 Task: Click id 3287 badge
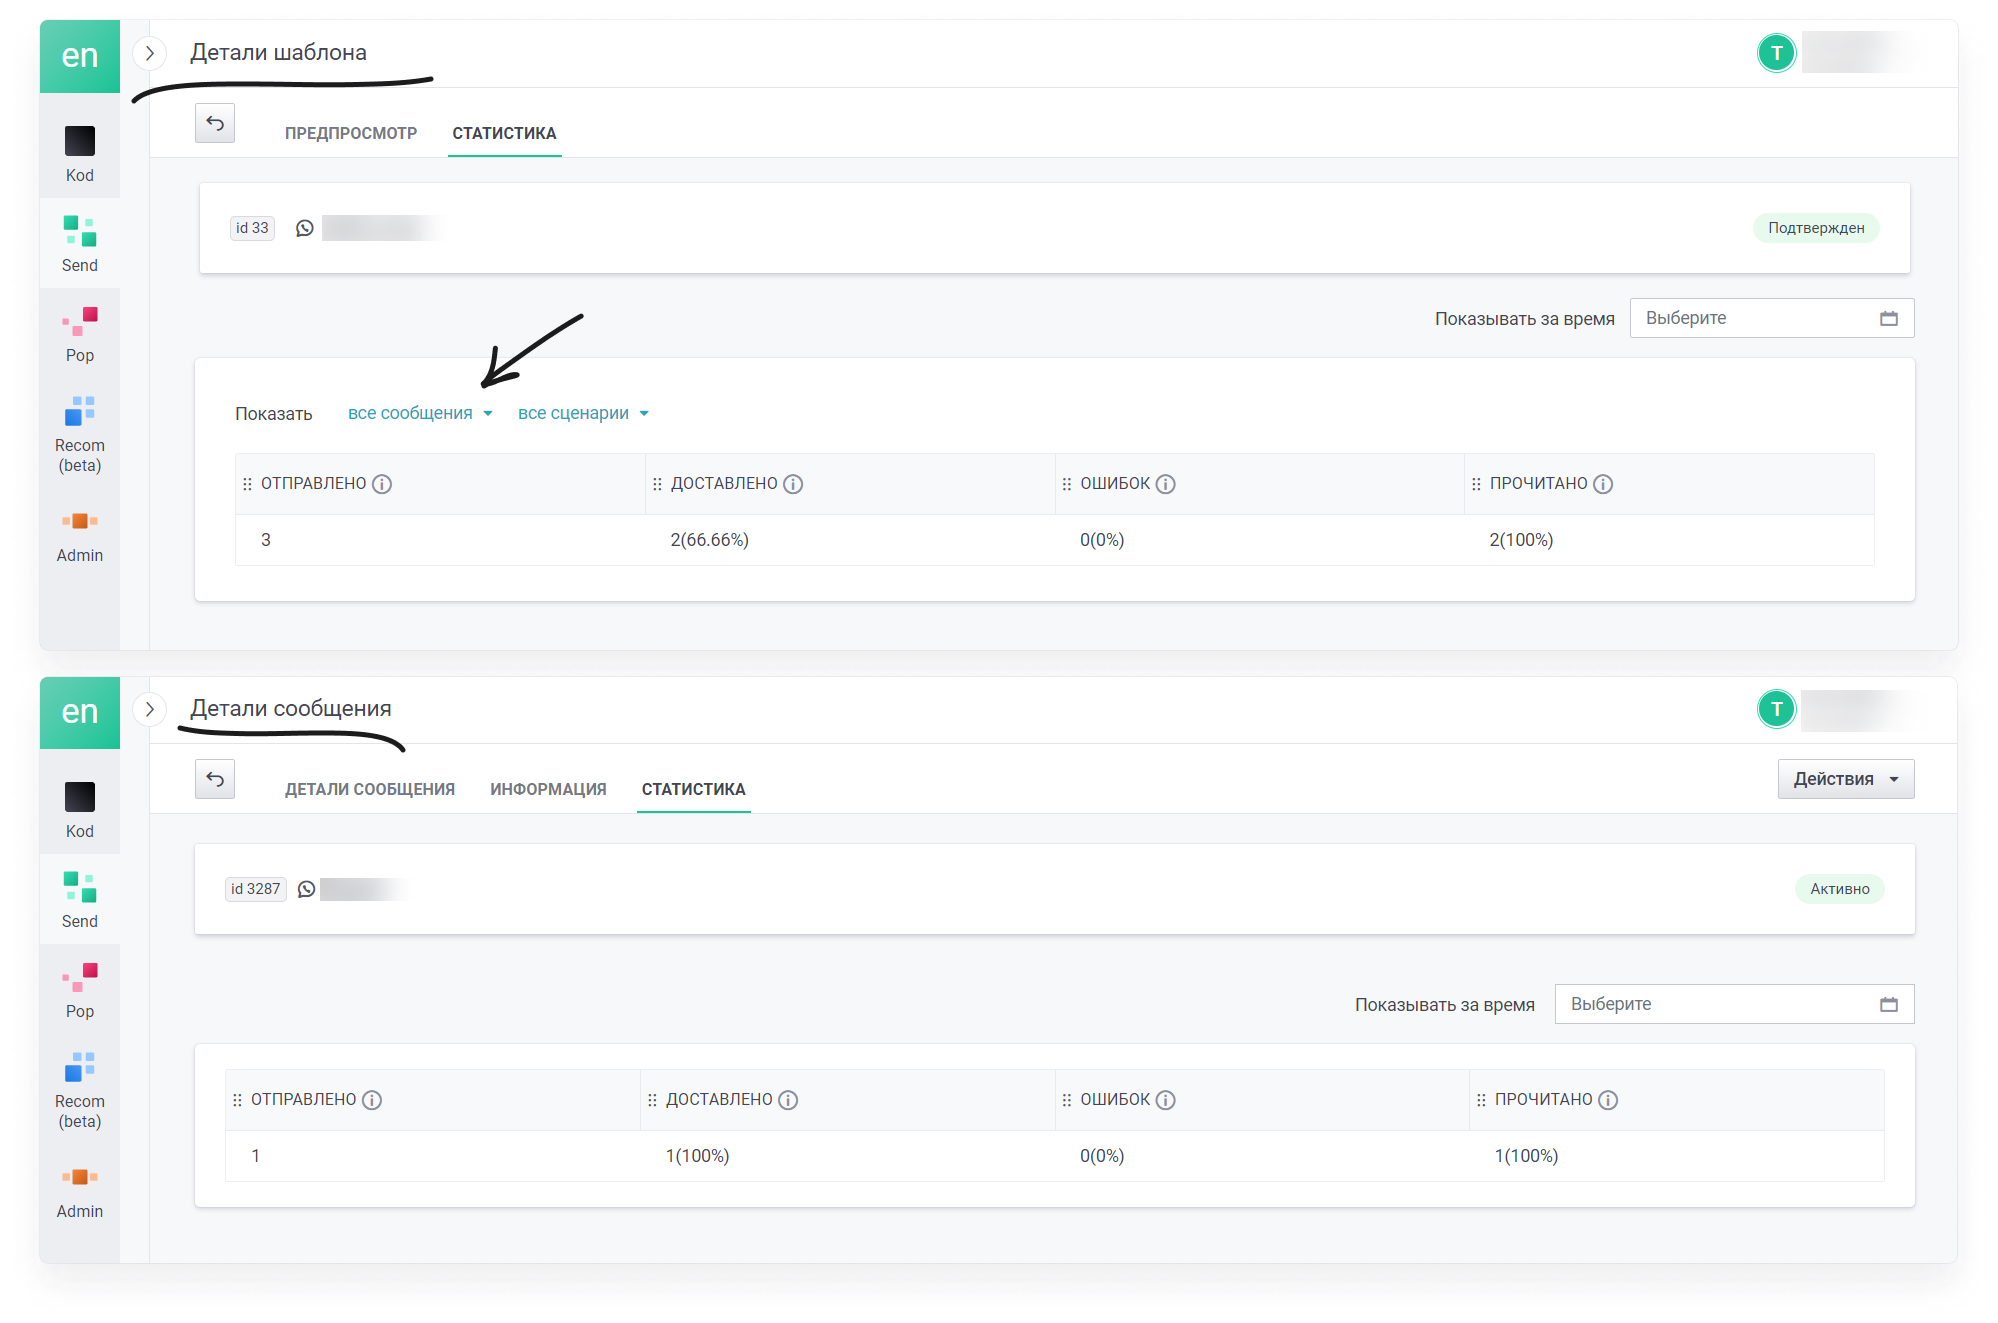(x=256, y=889)
